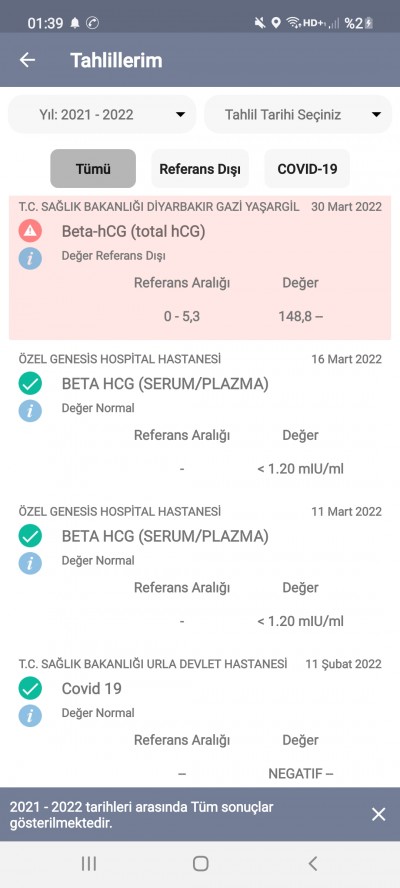Screen dimensions: 400x888
Task: Select the Tümü filter tab
Action: tap(93, 168)
